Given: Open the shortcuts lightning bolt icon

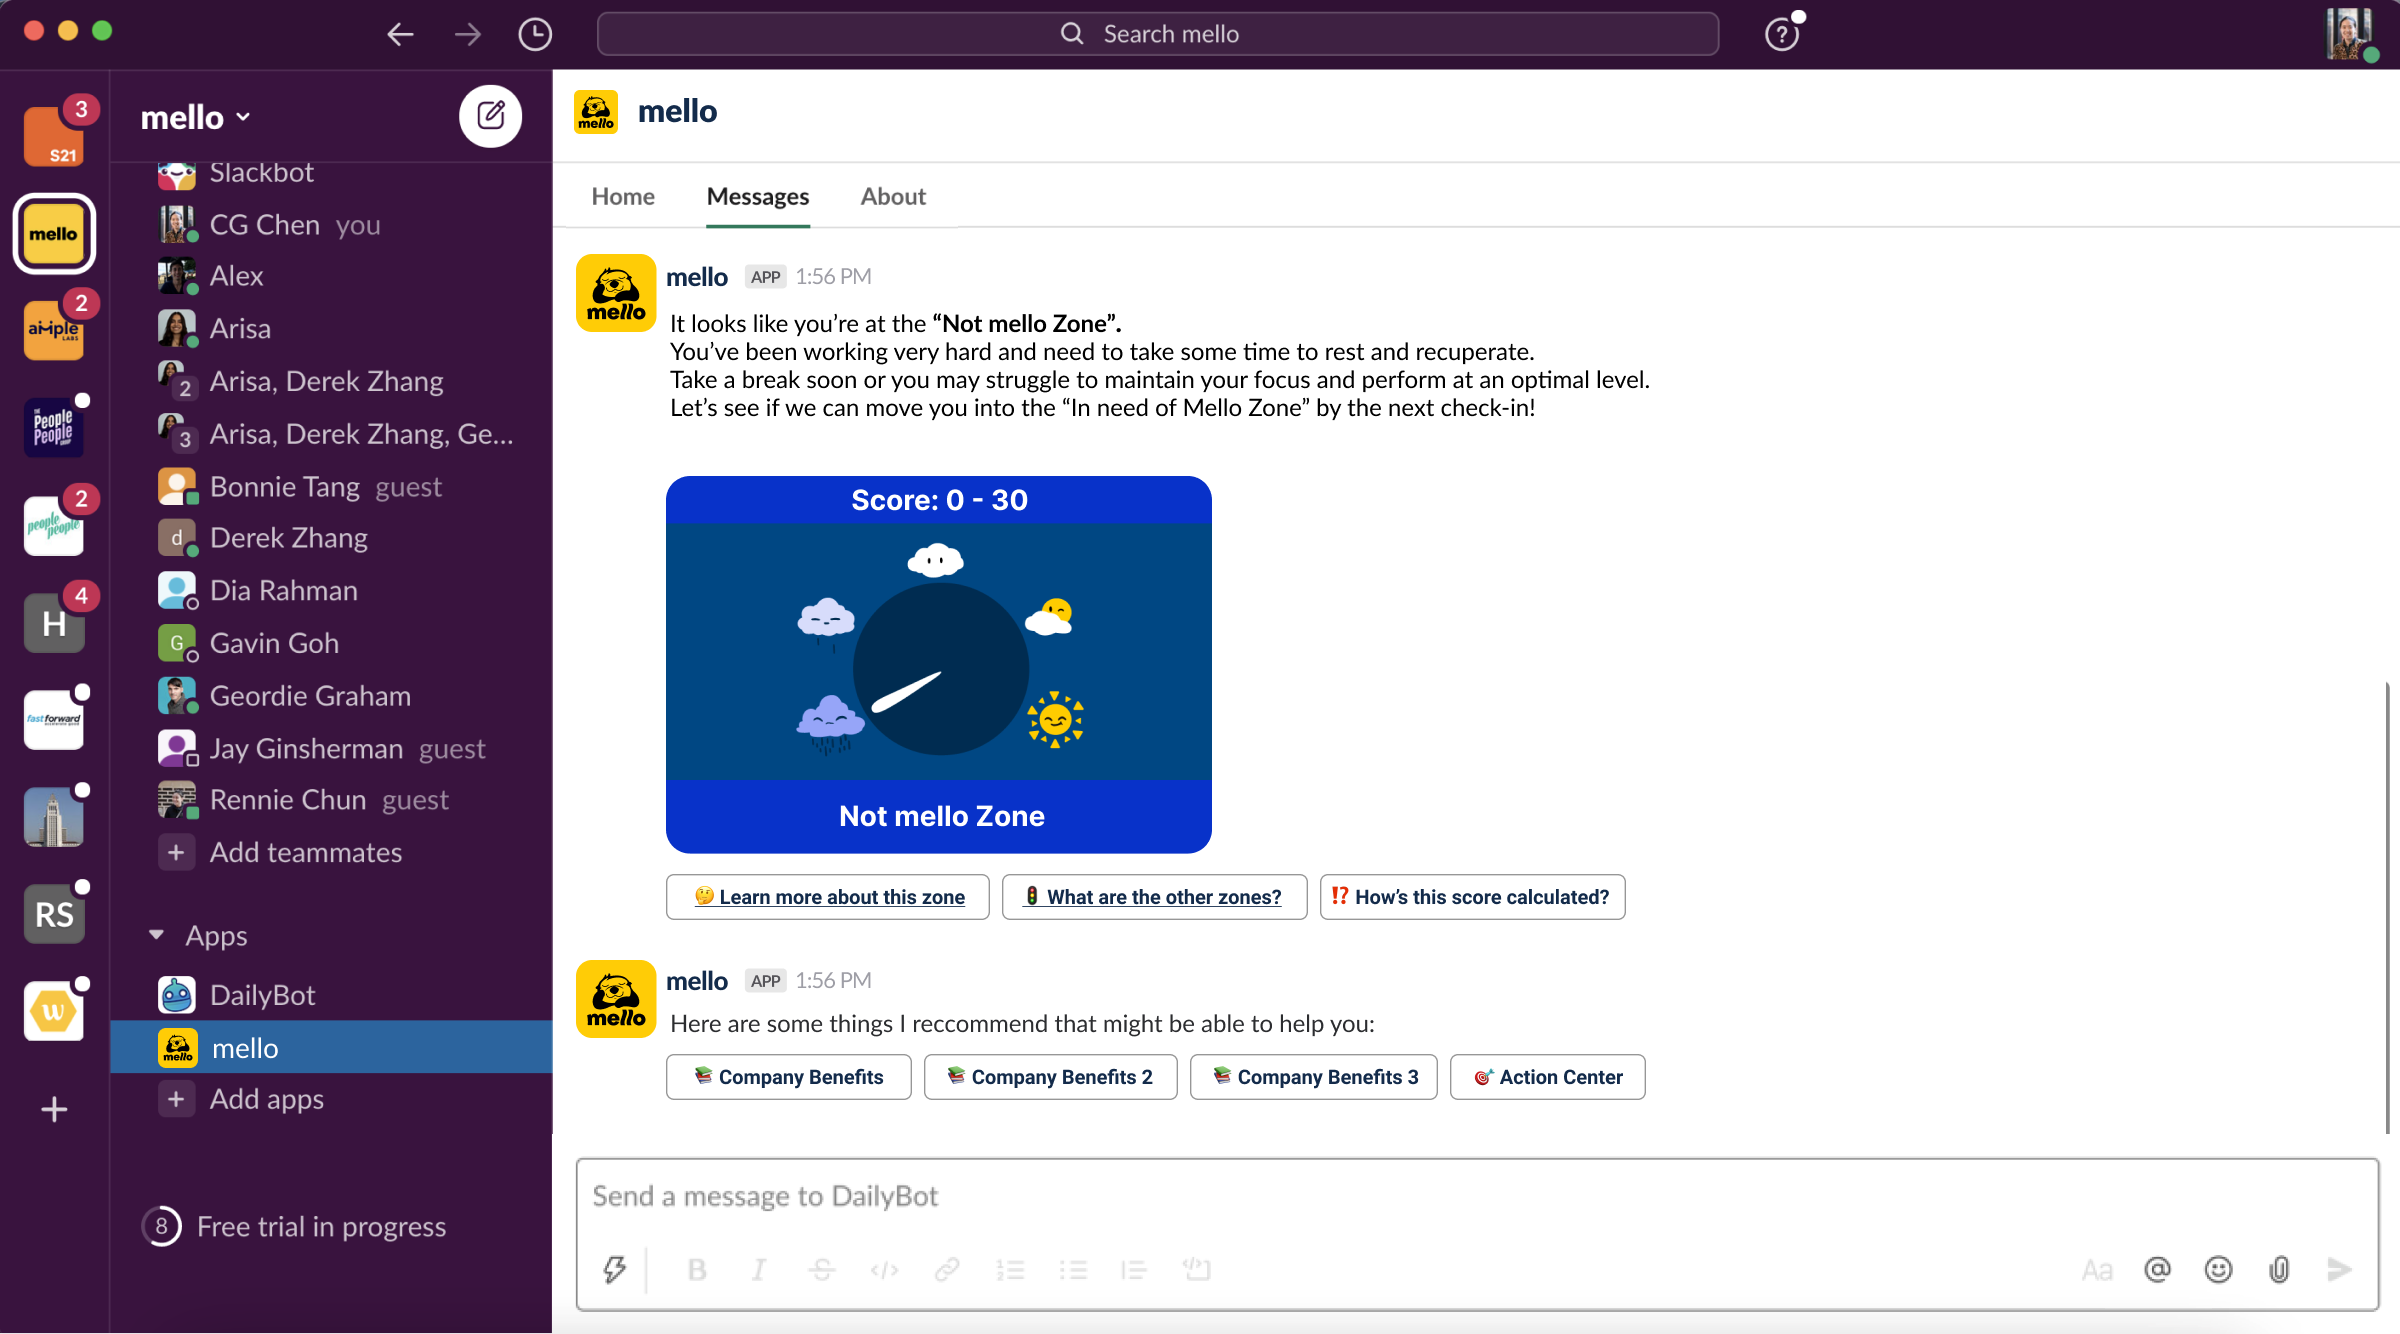Looking at the screenshot, I should click(x=614, y=1269).
